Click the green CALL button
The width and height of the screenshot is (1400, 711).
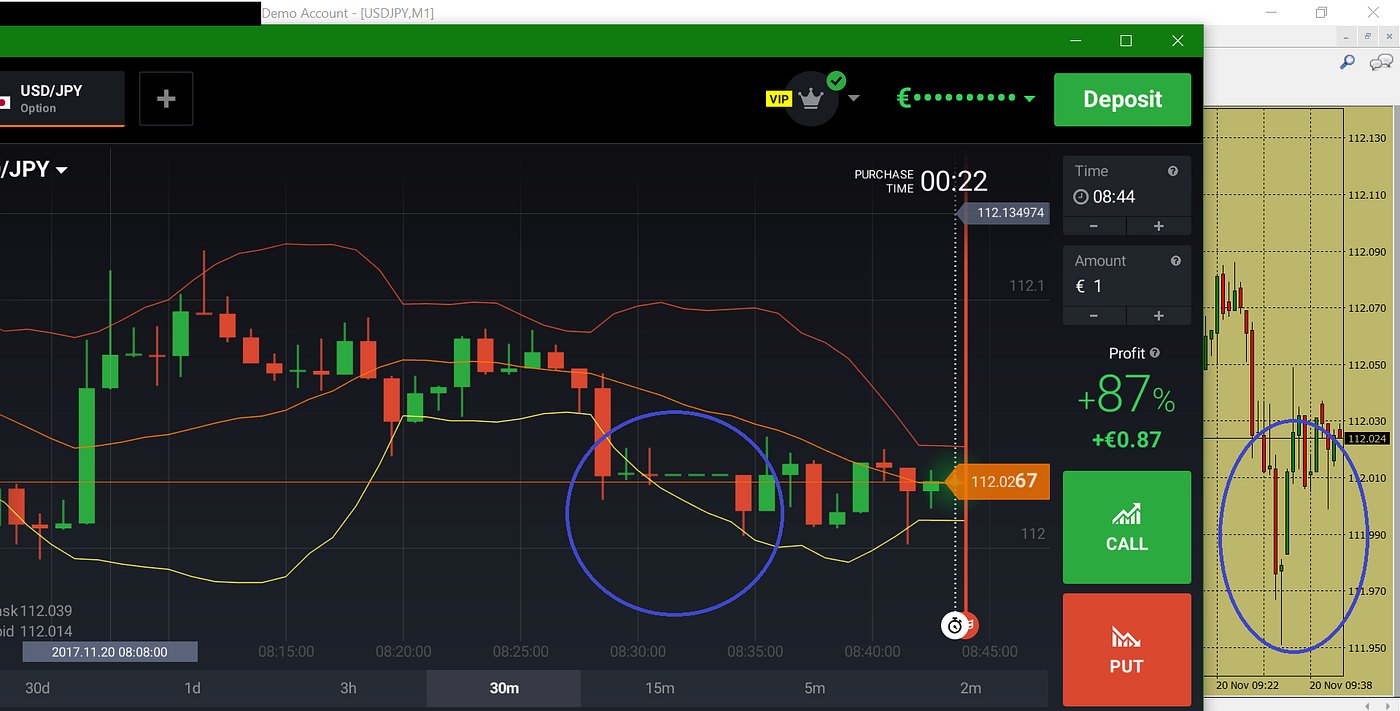tap(1127, 527)
